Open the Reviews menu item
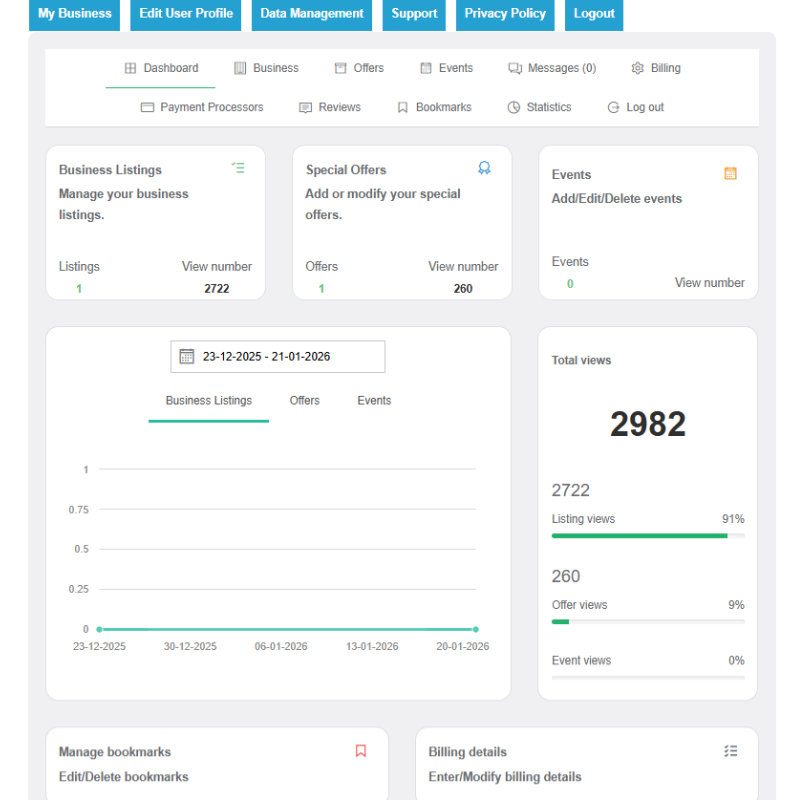The image size is (800, 800). (330, 107)
